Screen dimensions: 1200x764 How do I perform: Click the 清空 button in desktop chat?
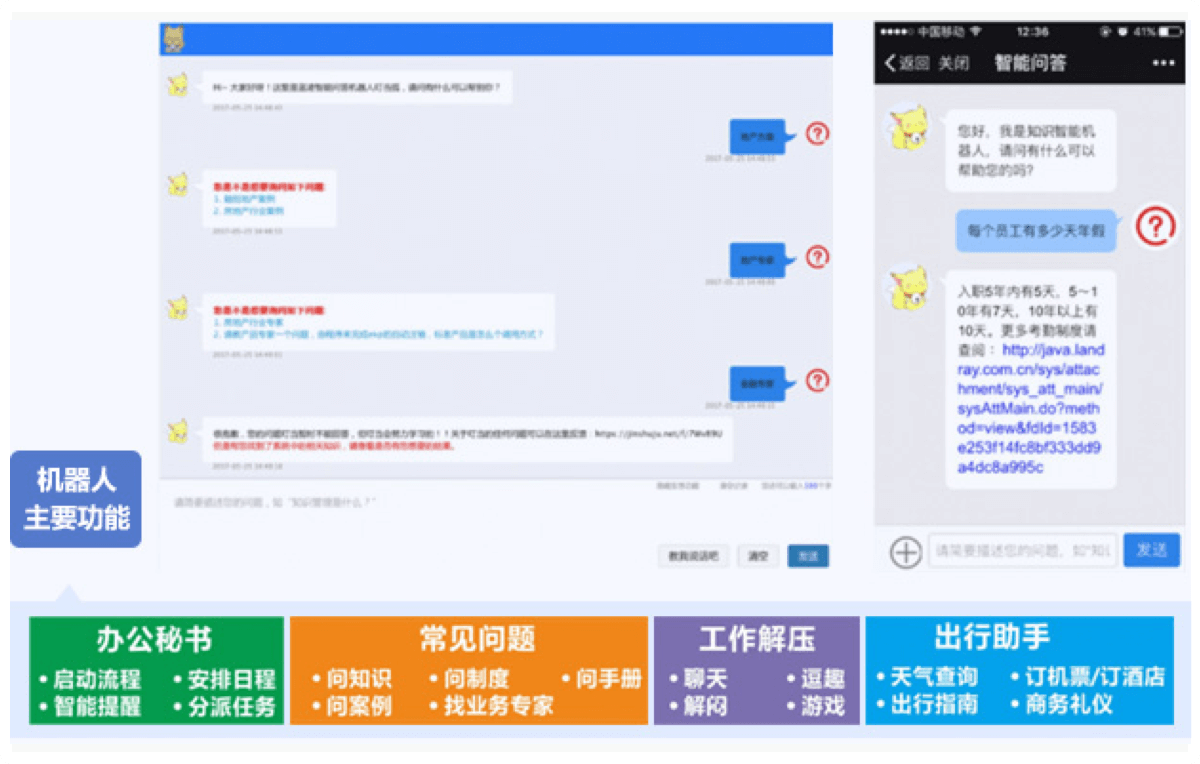pyautogui.click(x=758, y=557)
